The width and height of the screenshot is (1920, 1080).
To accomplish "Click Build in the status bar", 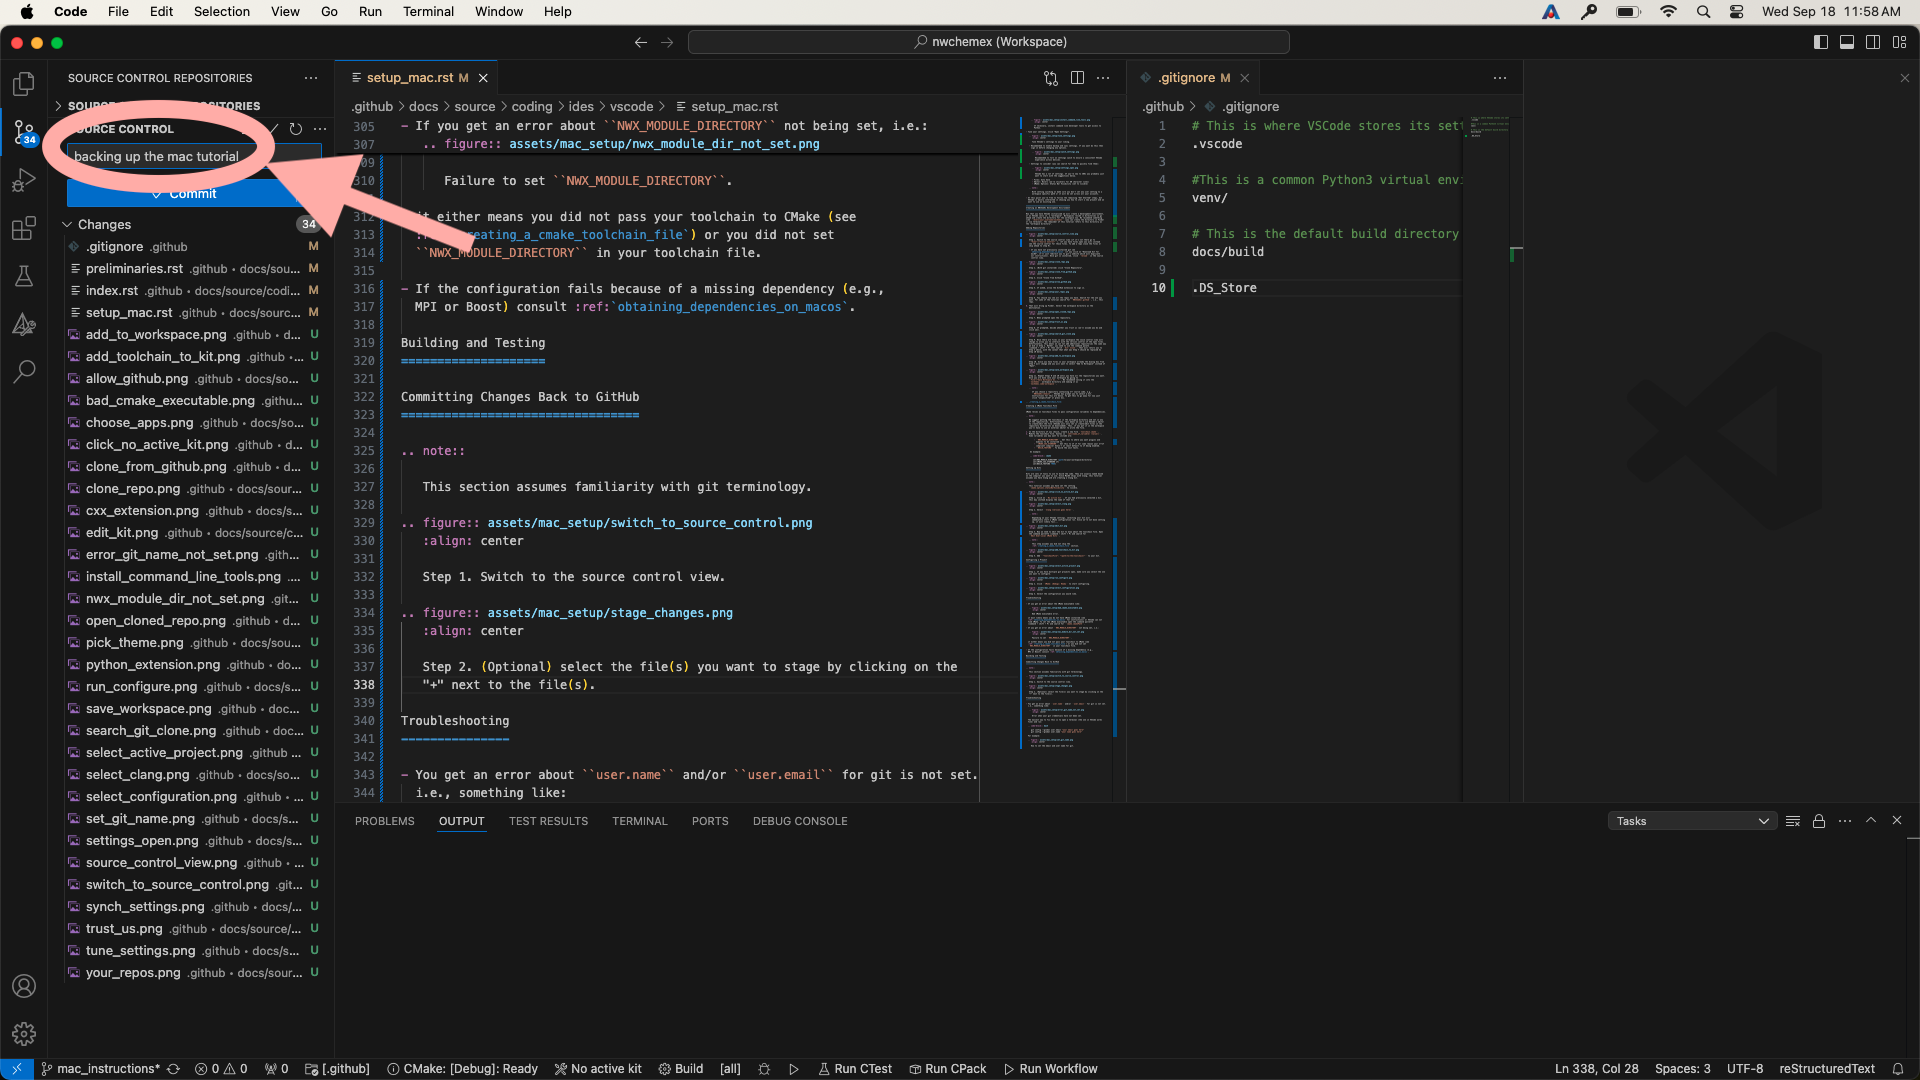I will coord(680,1069).
